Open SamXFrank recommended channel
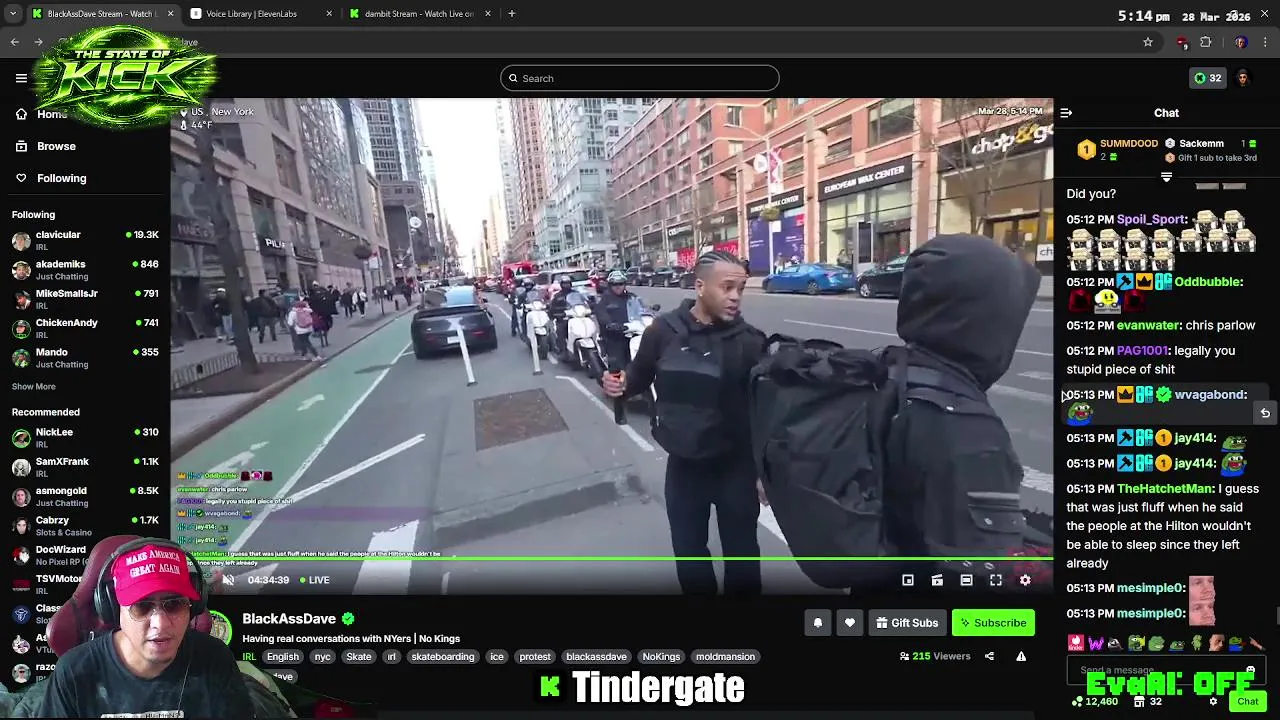This screenshot has height=720, width=1280. [85, 467]
